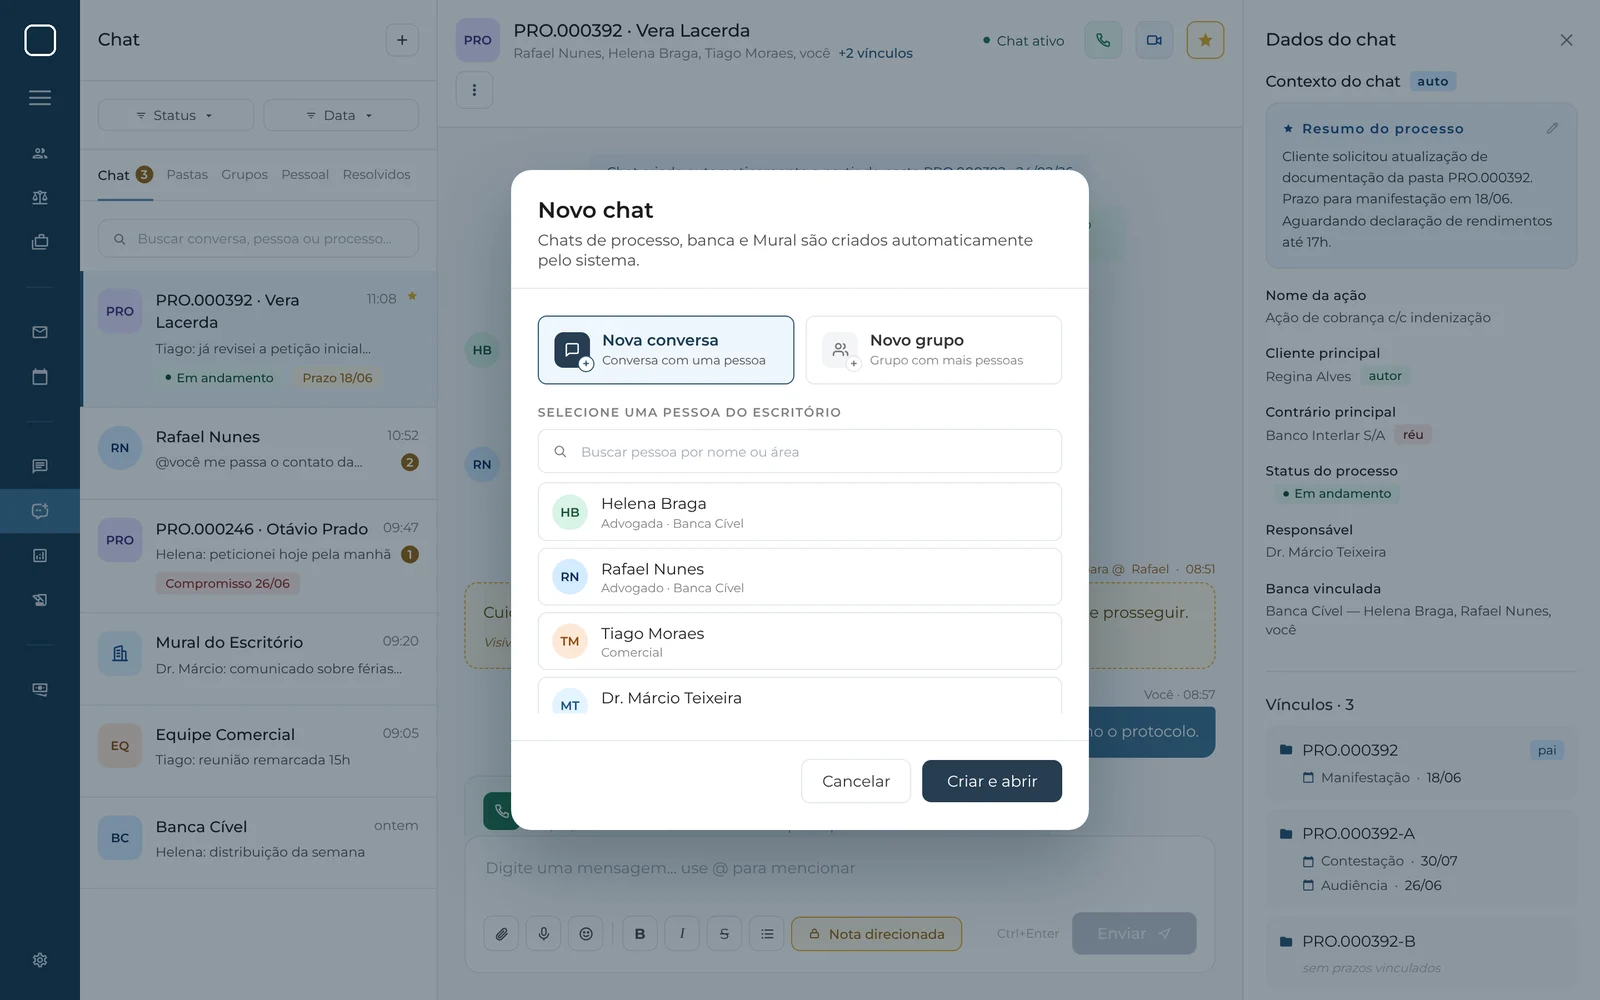Click the Cancelar button

856,781
